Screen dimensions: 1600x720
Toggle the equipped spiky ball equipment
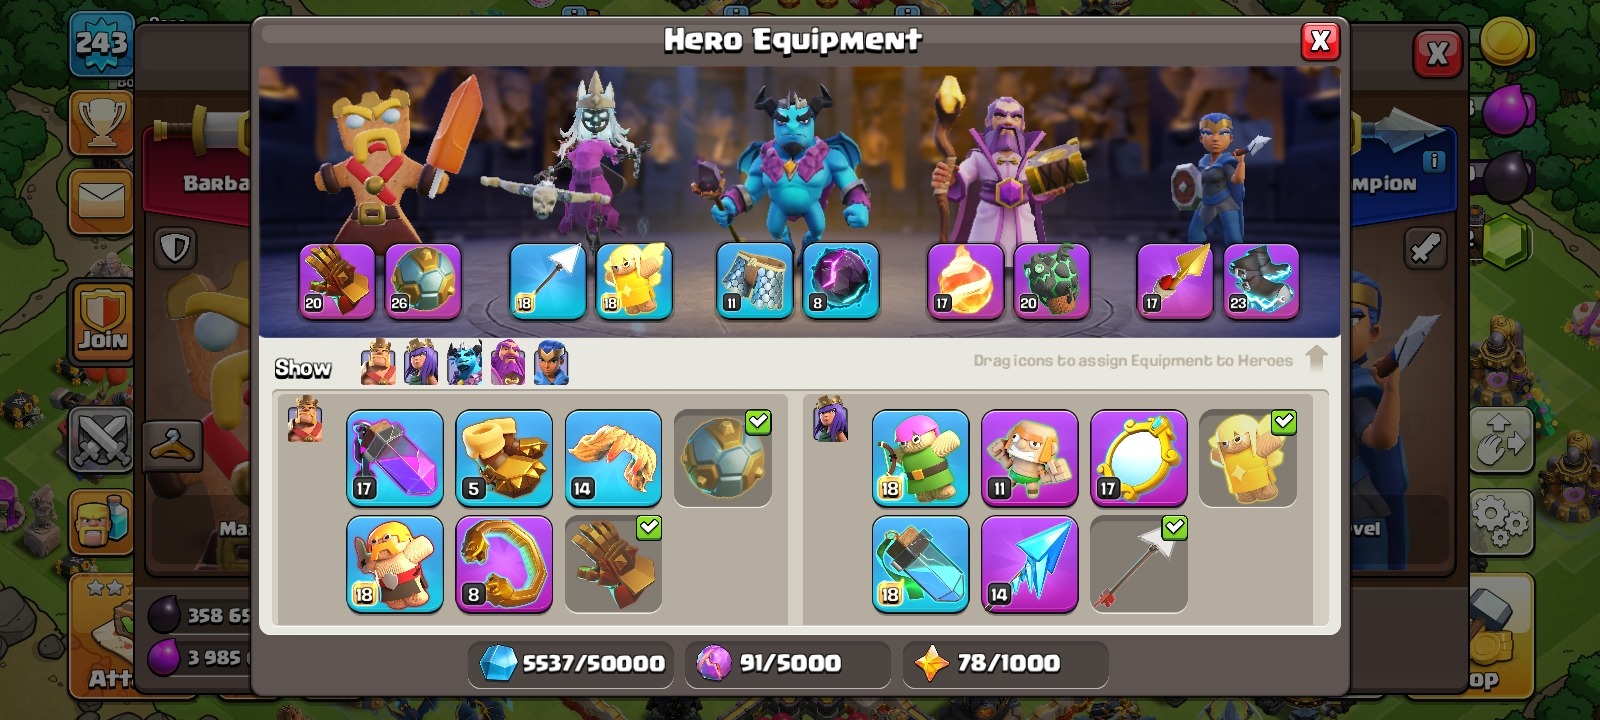[723, 458]
